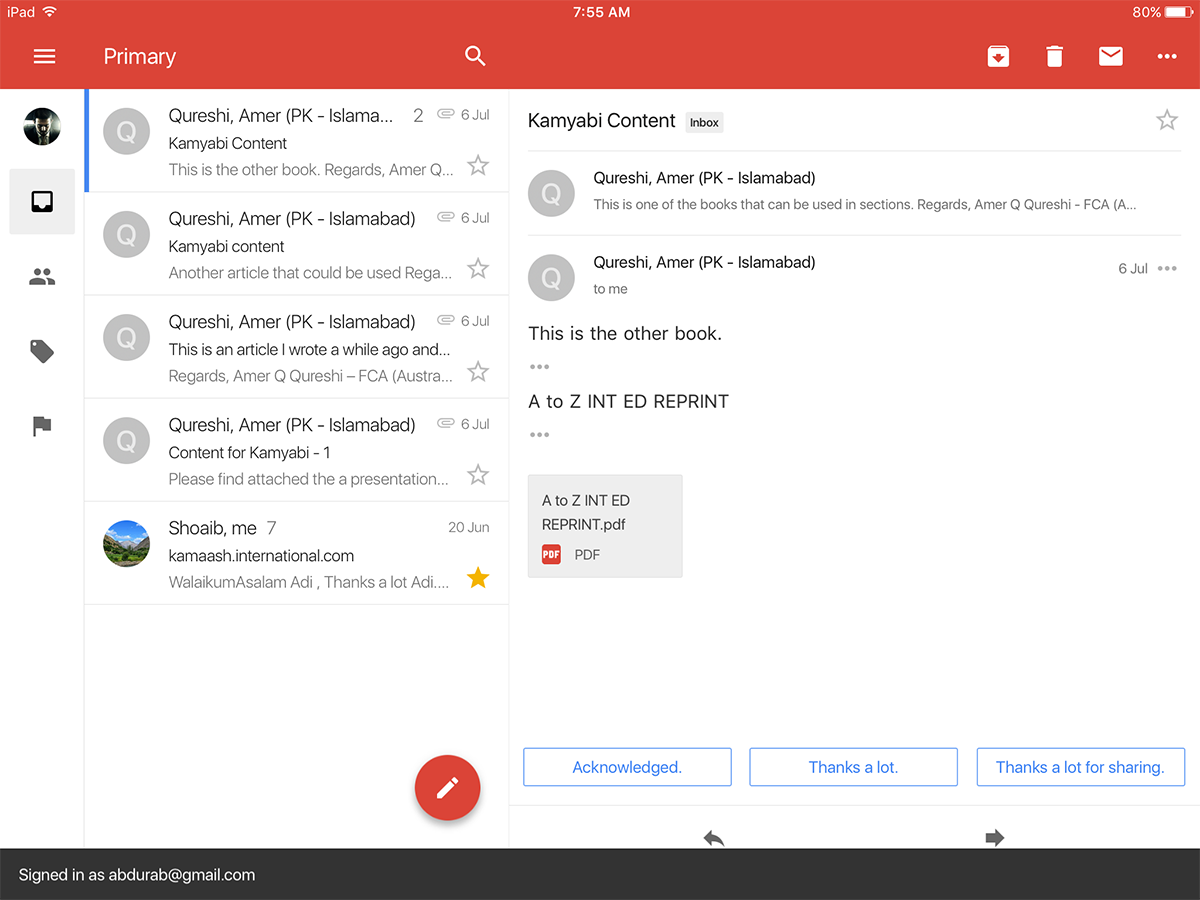Tap the Q avatar on the 'Content for Kamyabi - 1' row
This screenshot has width=1200, height=900.
pyautogui.click(x=127, y=441)
